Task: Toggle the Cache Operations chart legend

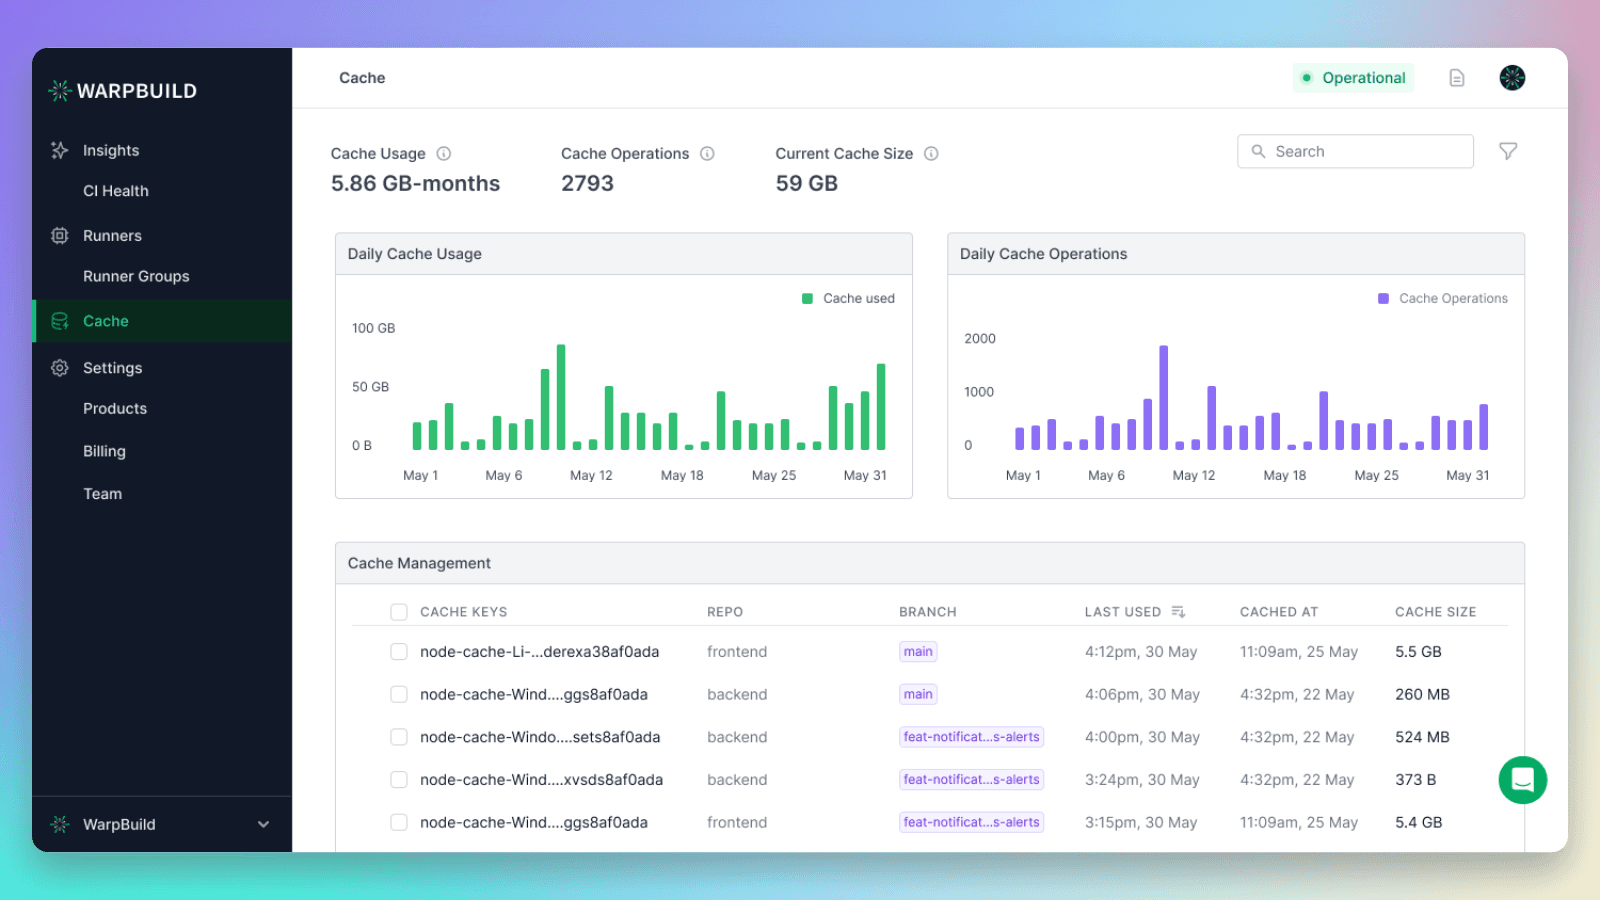Action: (1442, 298)
